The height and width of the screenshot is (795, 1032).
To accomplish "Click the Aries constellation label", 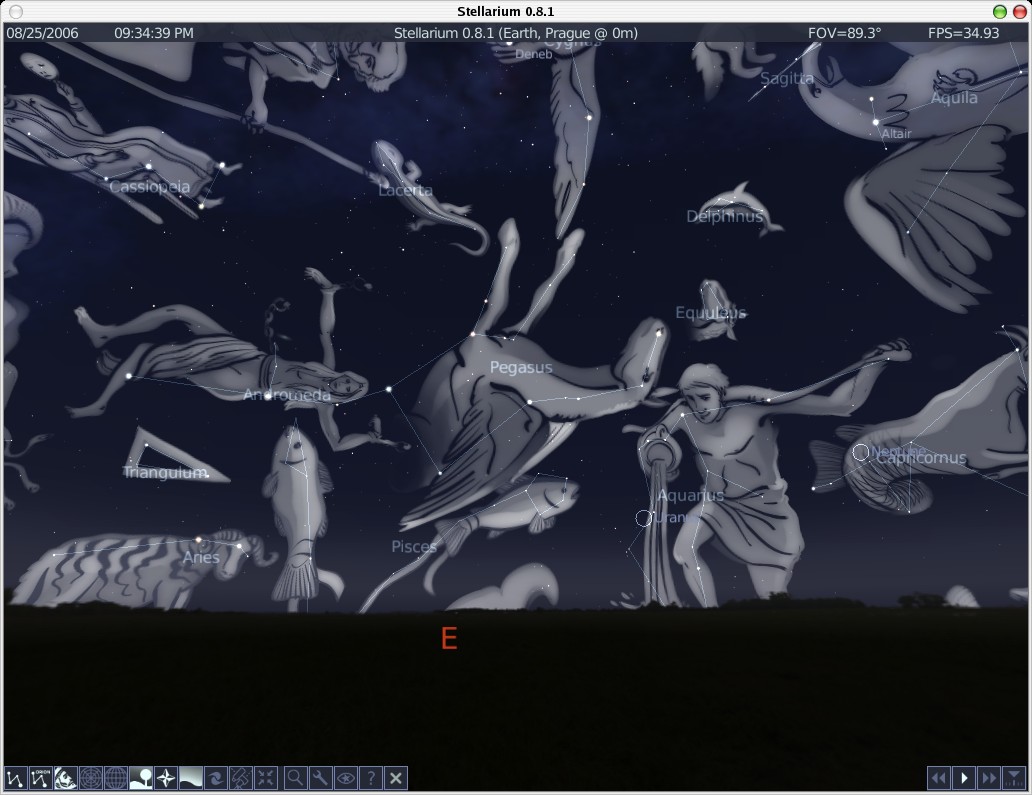I will tap(201, 557).
